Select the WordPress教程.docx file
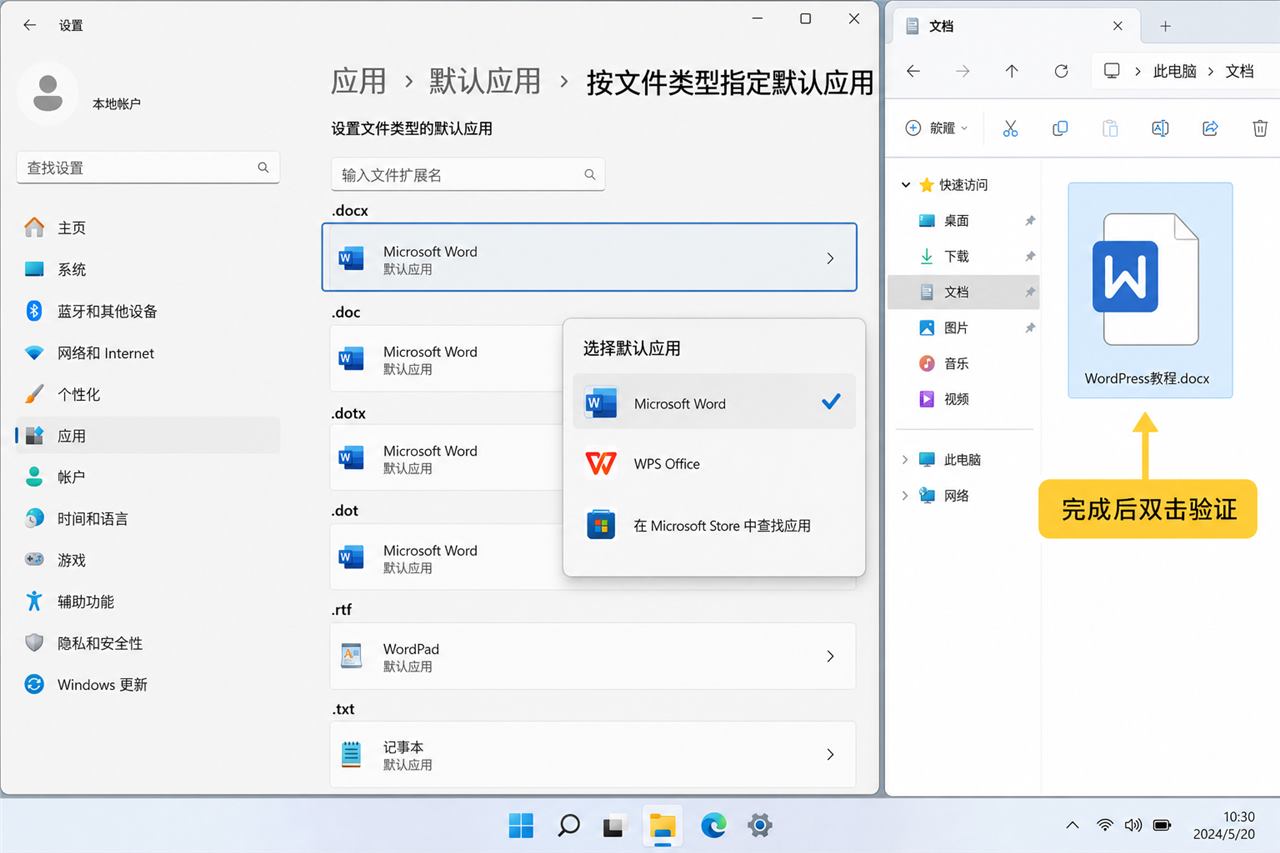The image size is (1280, 853). click(x=1150, y=290)
